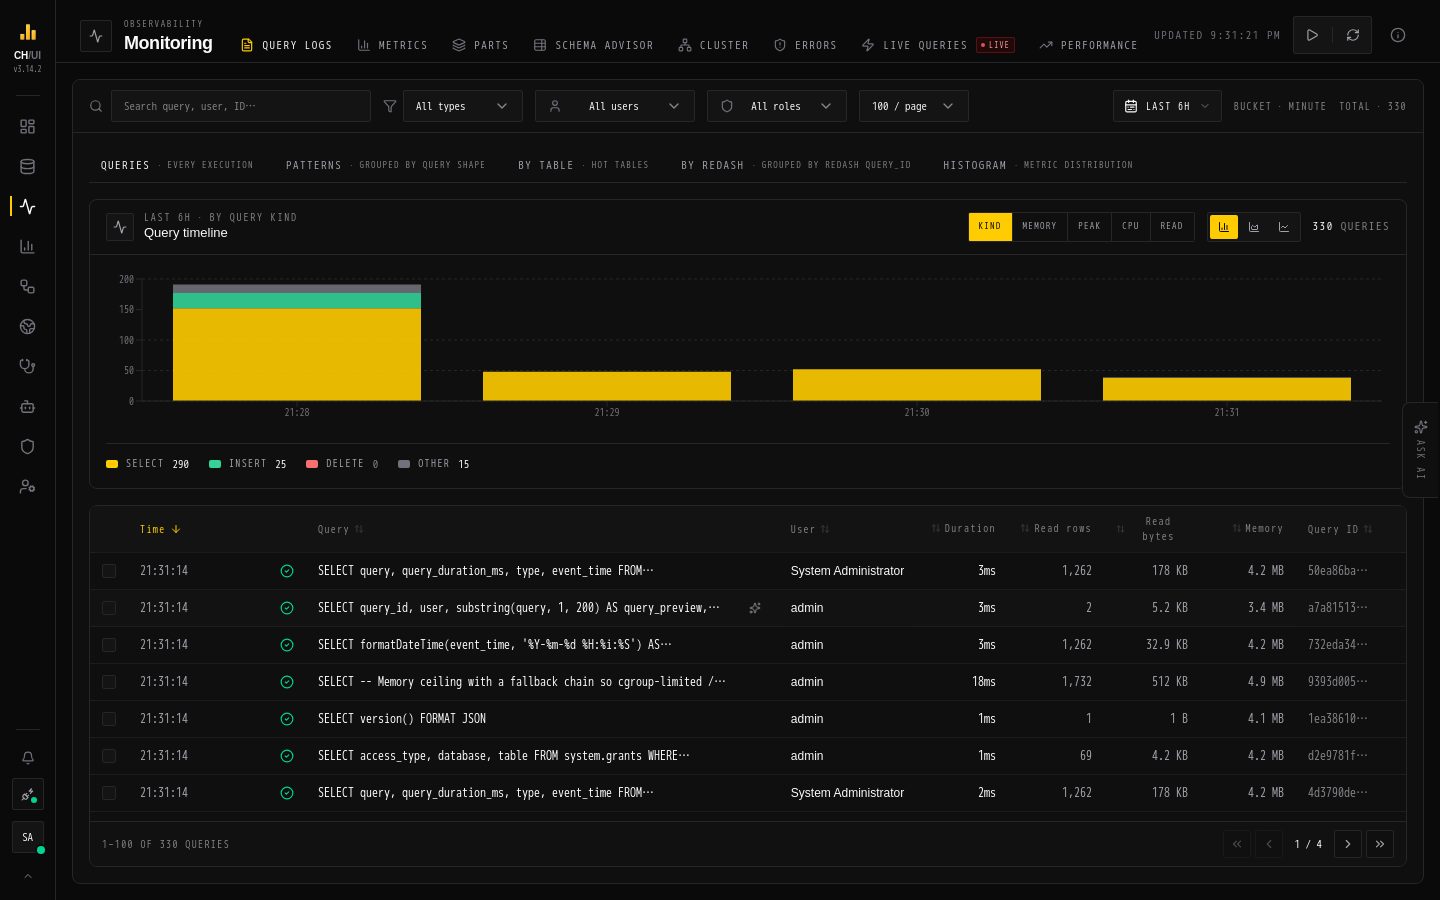Switch timeline to area chart view
1440x900 pixels.
(1253, 227)
